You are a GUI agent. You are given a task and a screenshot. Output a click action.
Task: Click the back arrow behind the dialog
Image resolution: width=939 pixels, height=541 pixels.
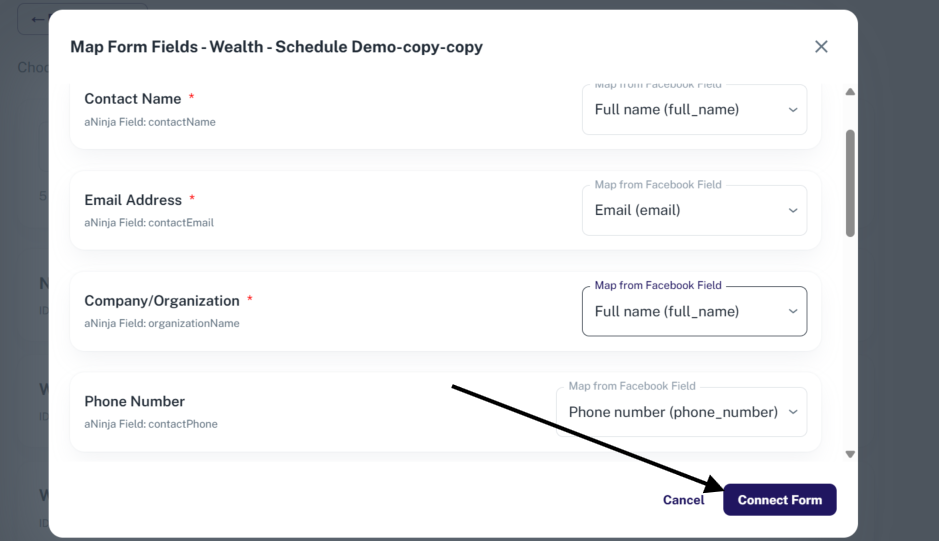click(x=38, y=19)
